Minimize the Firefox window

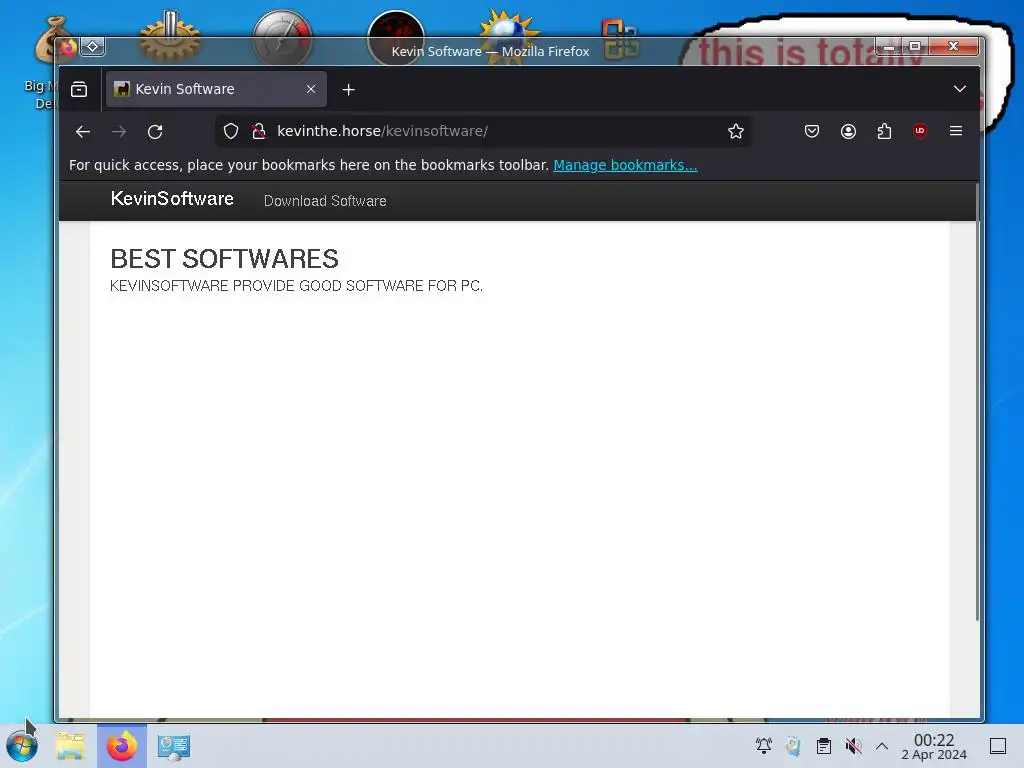(x=889, y=46)
